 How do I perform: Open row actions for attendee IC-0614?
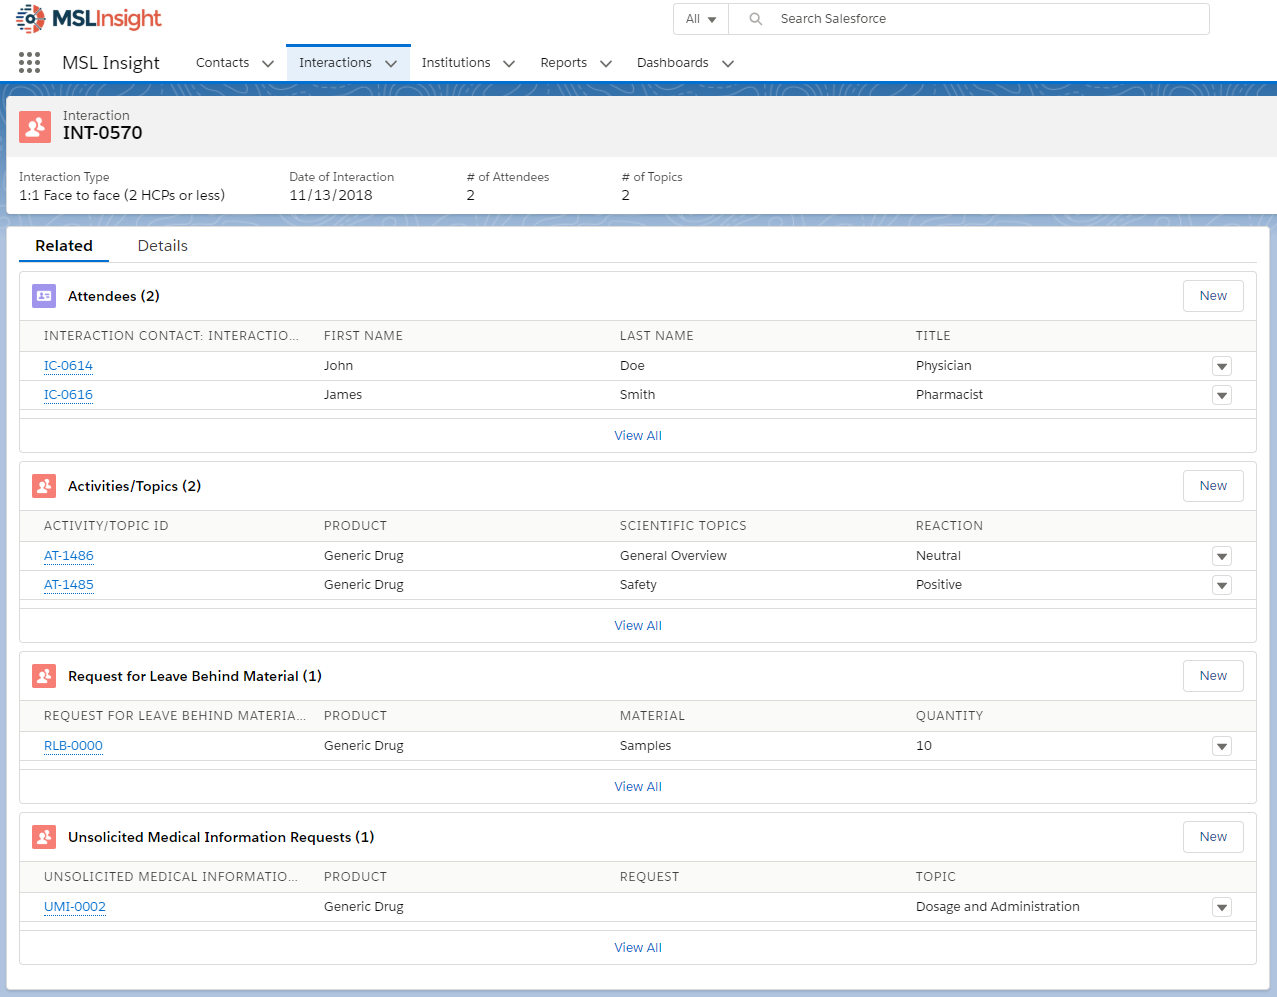(1221, 366)
